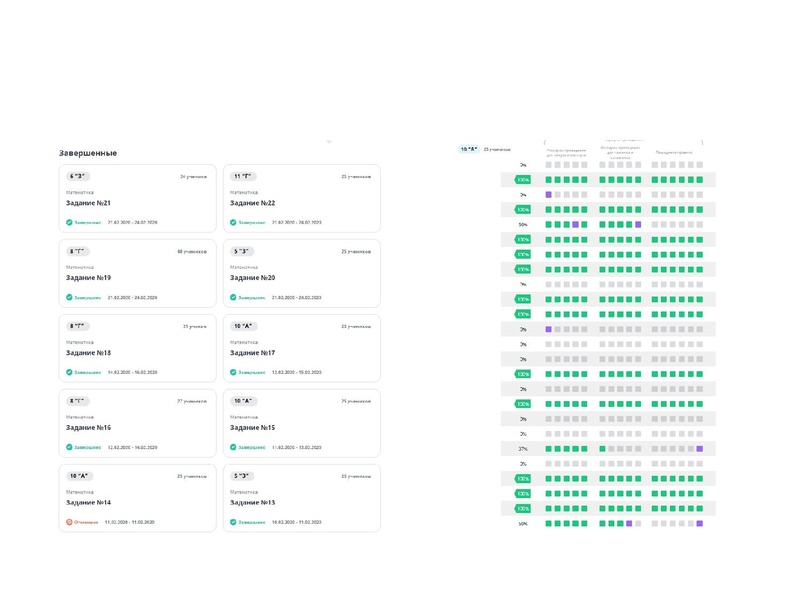Select the Завершенные section heading
The height and width of the screenshot is (600, 800).
(x=88, y=153)
